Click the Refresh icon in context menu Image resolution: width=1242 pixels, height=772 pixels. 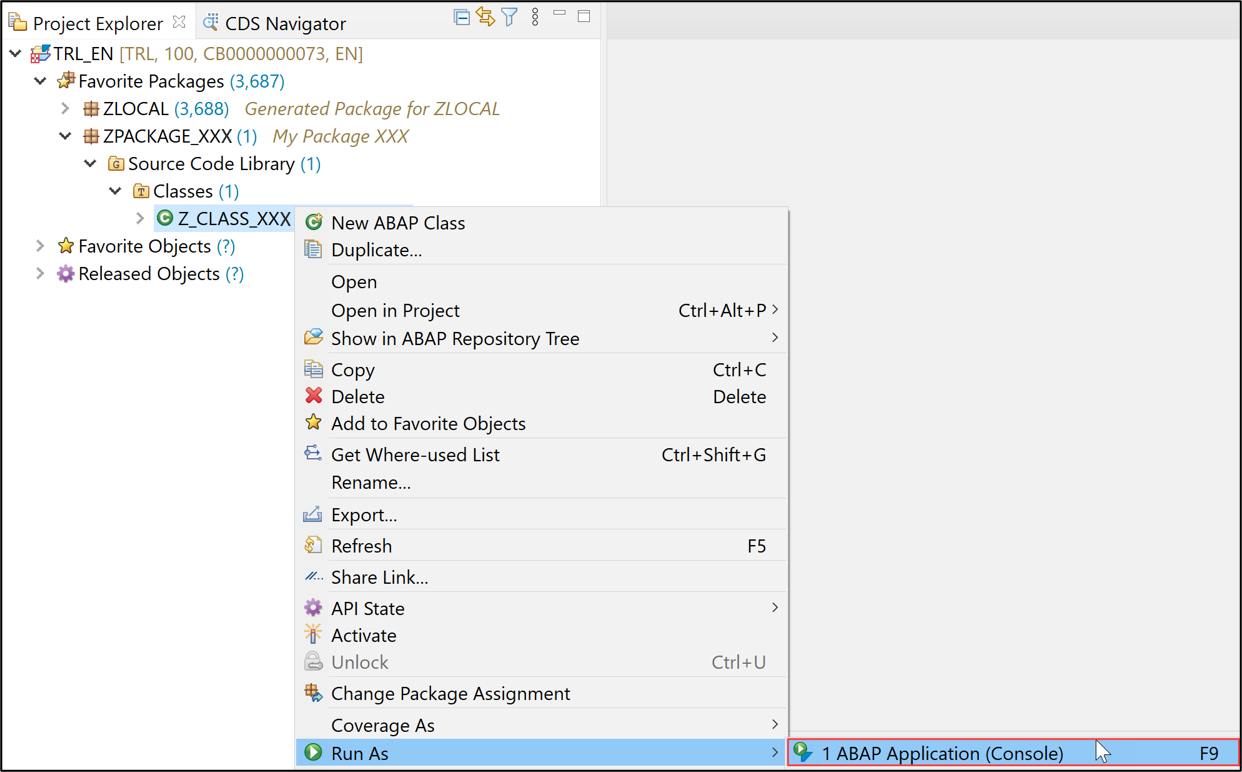(x=314, y=545)
